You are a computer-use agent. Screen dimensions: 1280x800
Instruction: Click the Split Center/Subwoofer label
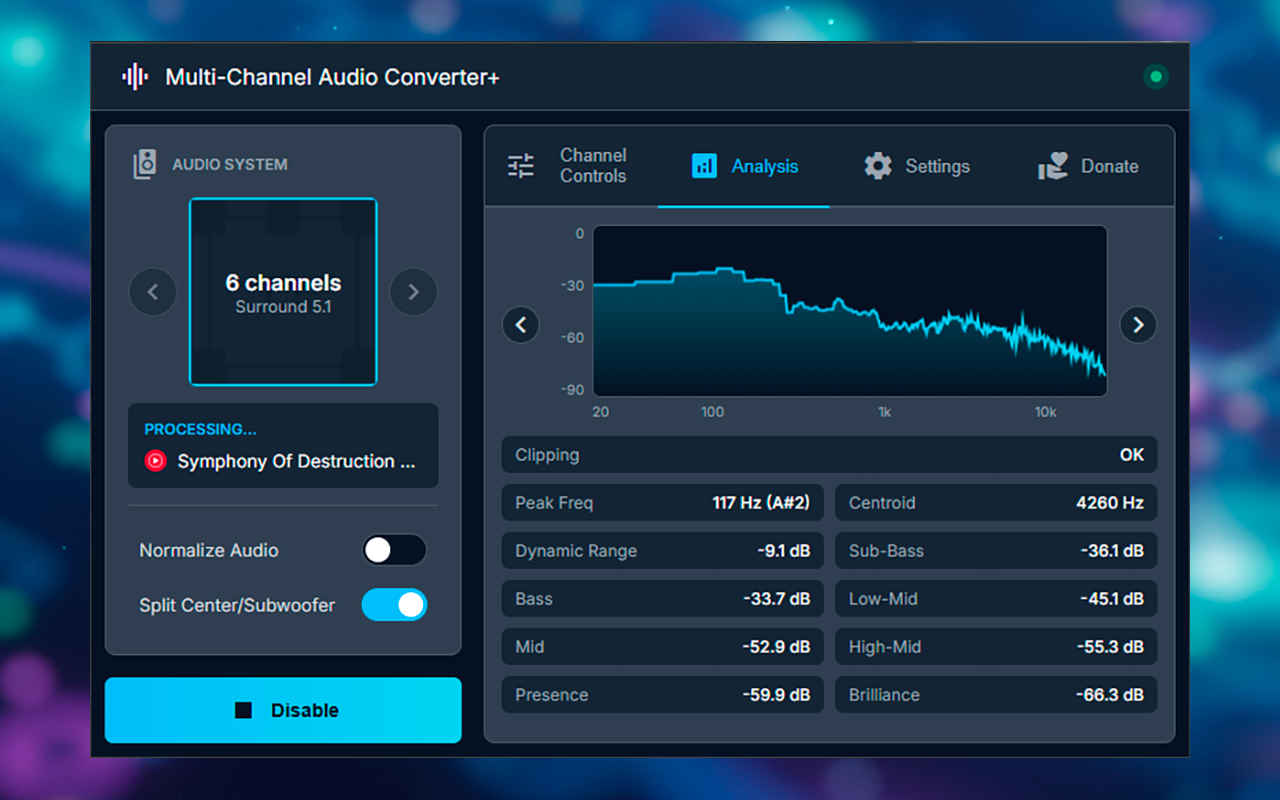click(x=237, y=605)
